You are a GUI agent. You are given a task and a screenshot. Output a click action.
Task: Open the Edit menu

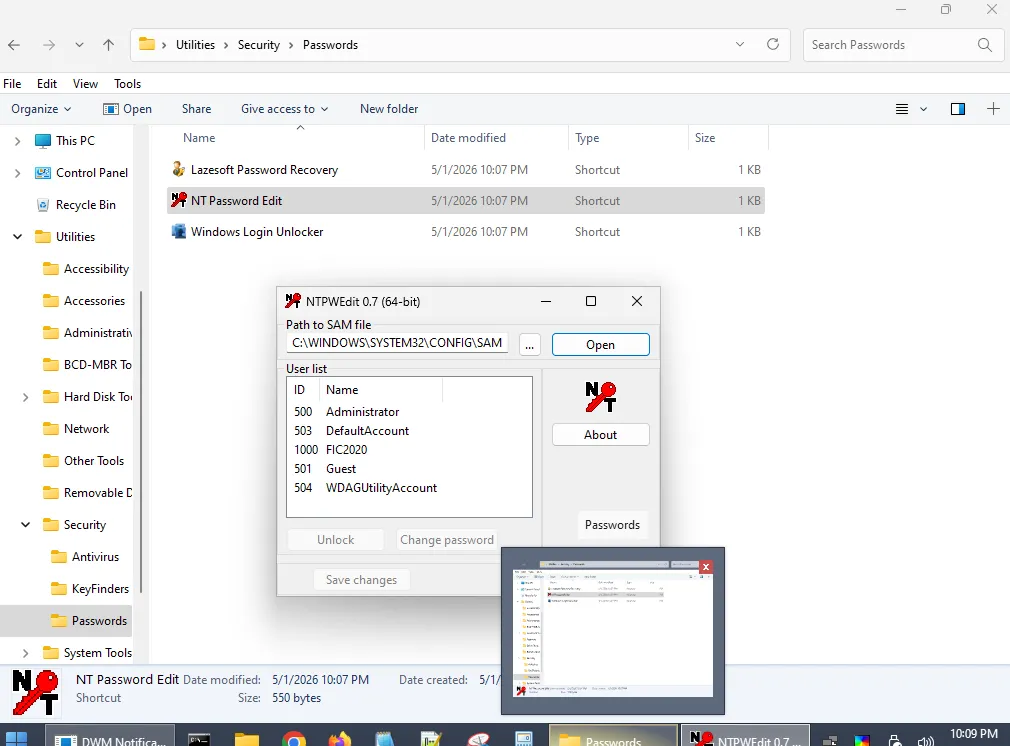click(46, 84)
